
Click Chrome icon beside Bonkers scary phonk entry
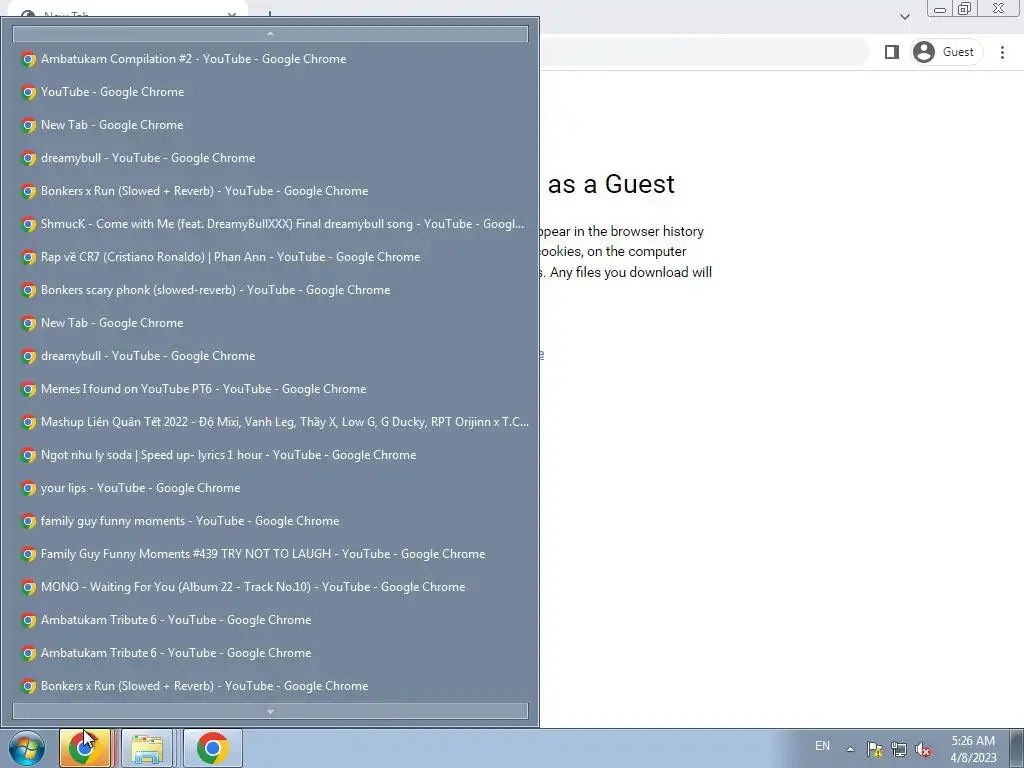28,291
